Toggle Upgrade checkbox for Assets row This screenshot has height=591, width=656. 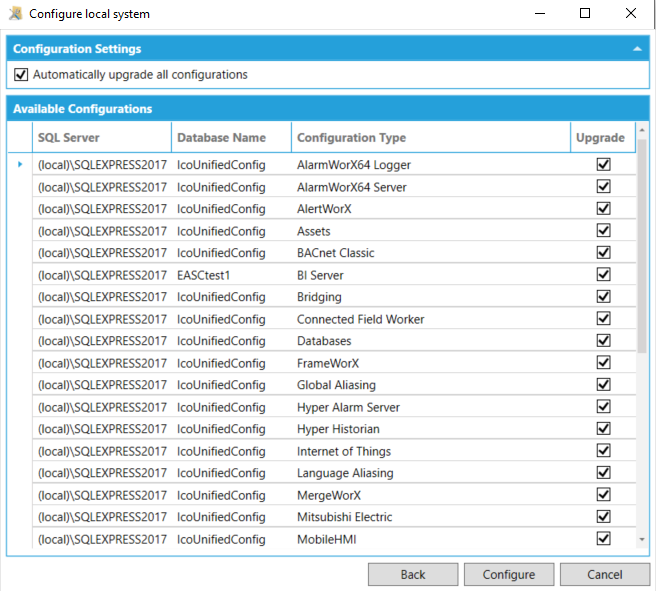click(603, 230)
